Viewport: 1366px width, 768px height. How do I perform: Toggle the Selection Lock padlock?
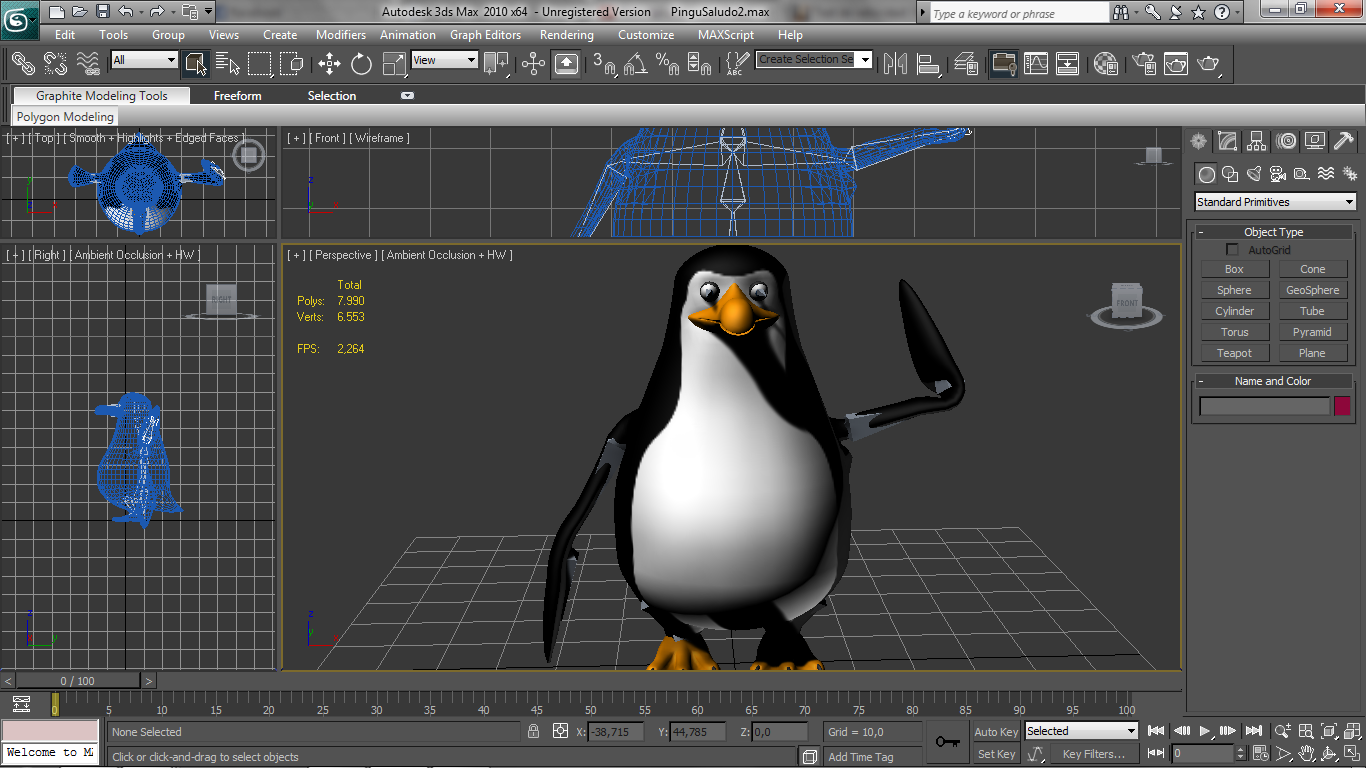coord(534,732)
